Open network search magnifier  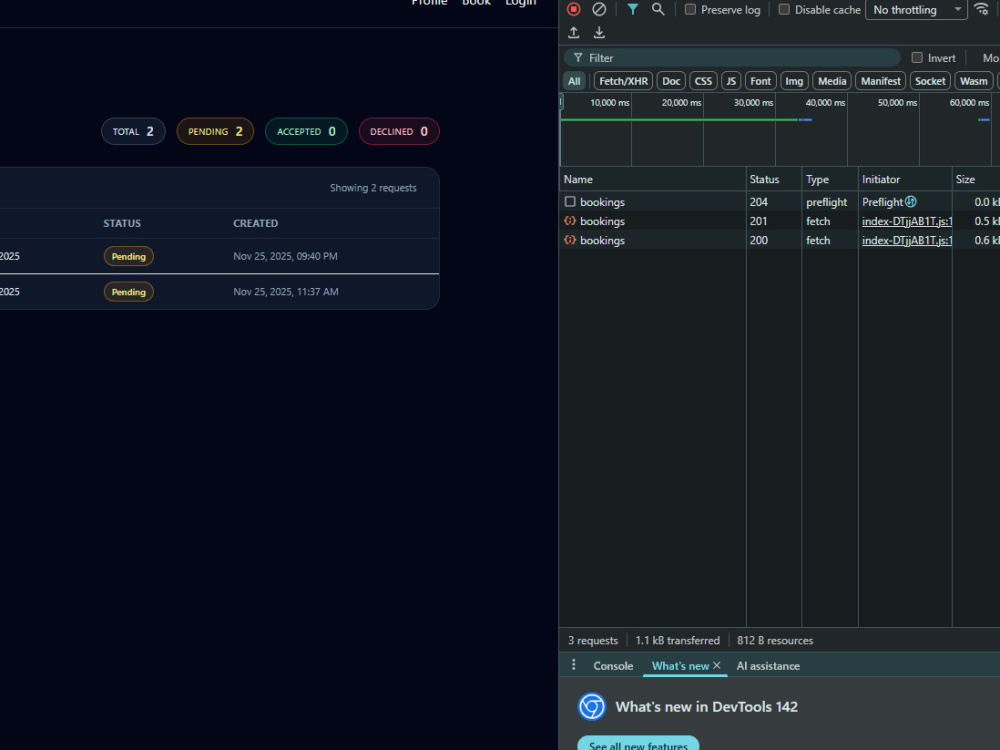click(x=658, y=9)
